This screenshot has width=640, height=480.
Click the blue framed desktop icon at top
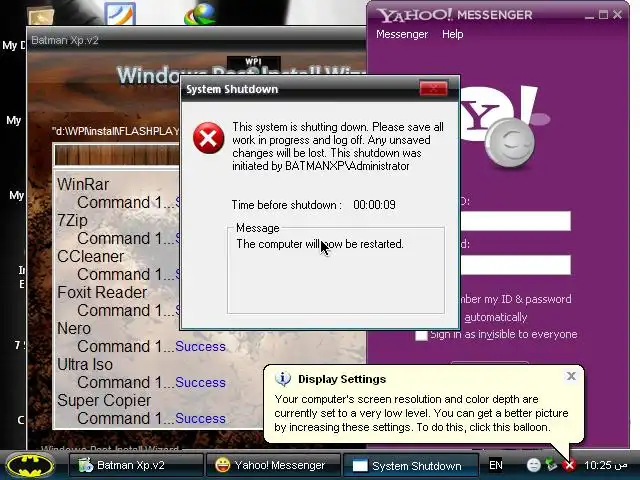(120, 13)
